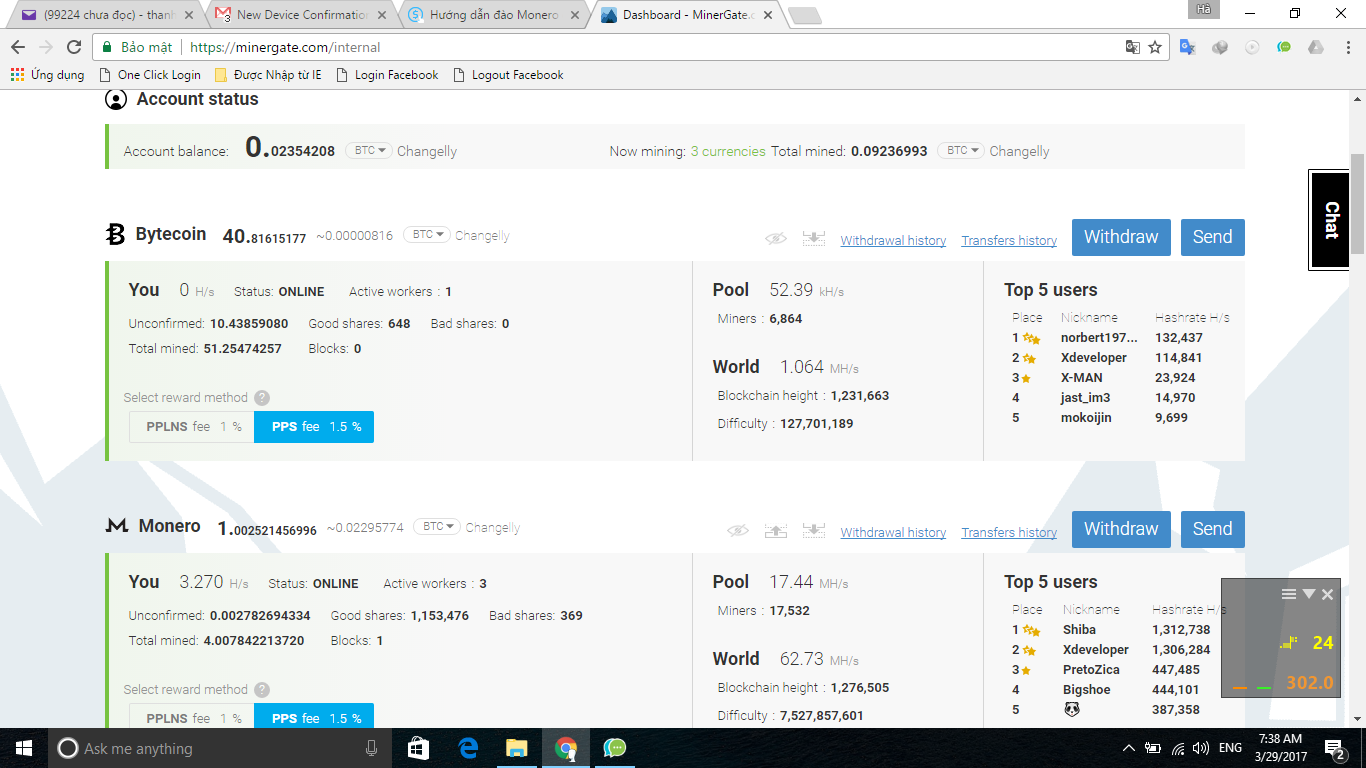Open help for Bytecoin reward method
Viewport: 1366px width, 768px height.
tap(262, 397)
